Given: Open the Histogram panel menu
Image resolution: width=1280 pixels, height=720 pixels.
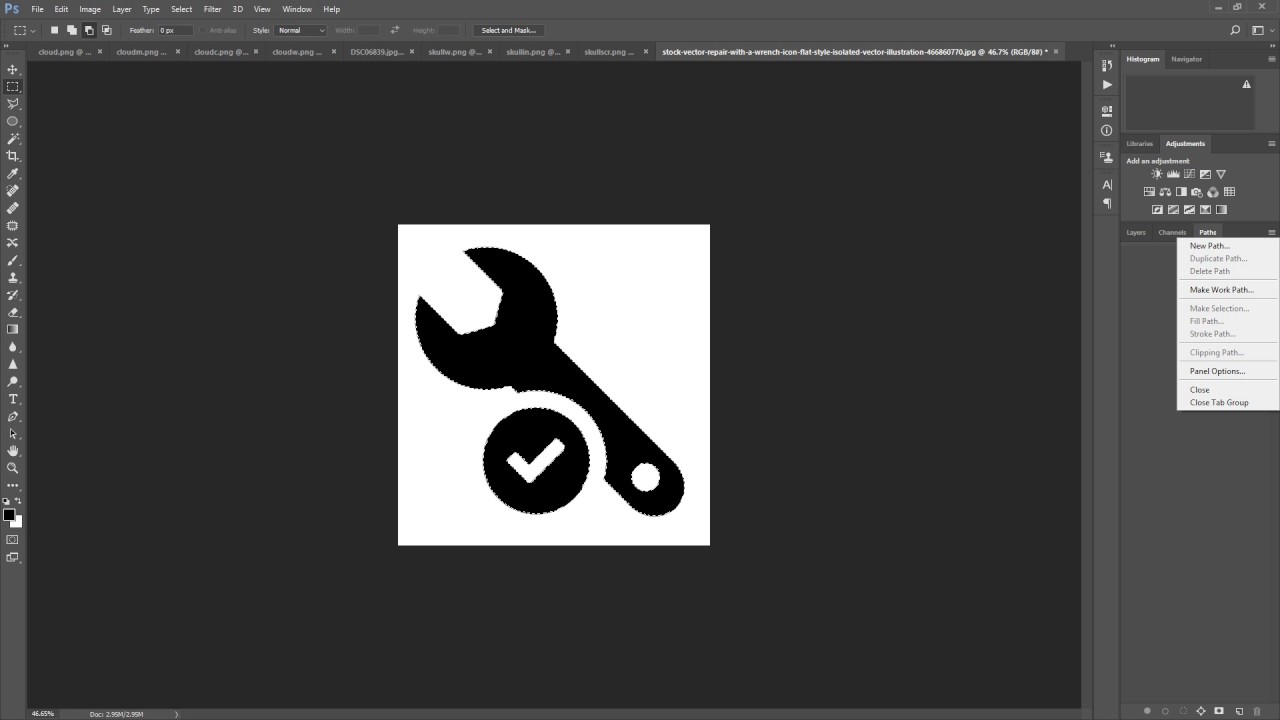Looking at the screenshot, I should click(1271, 59).
